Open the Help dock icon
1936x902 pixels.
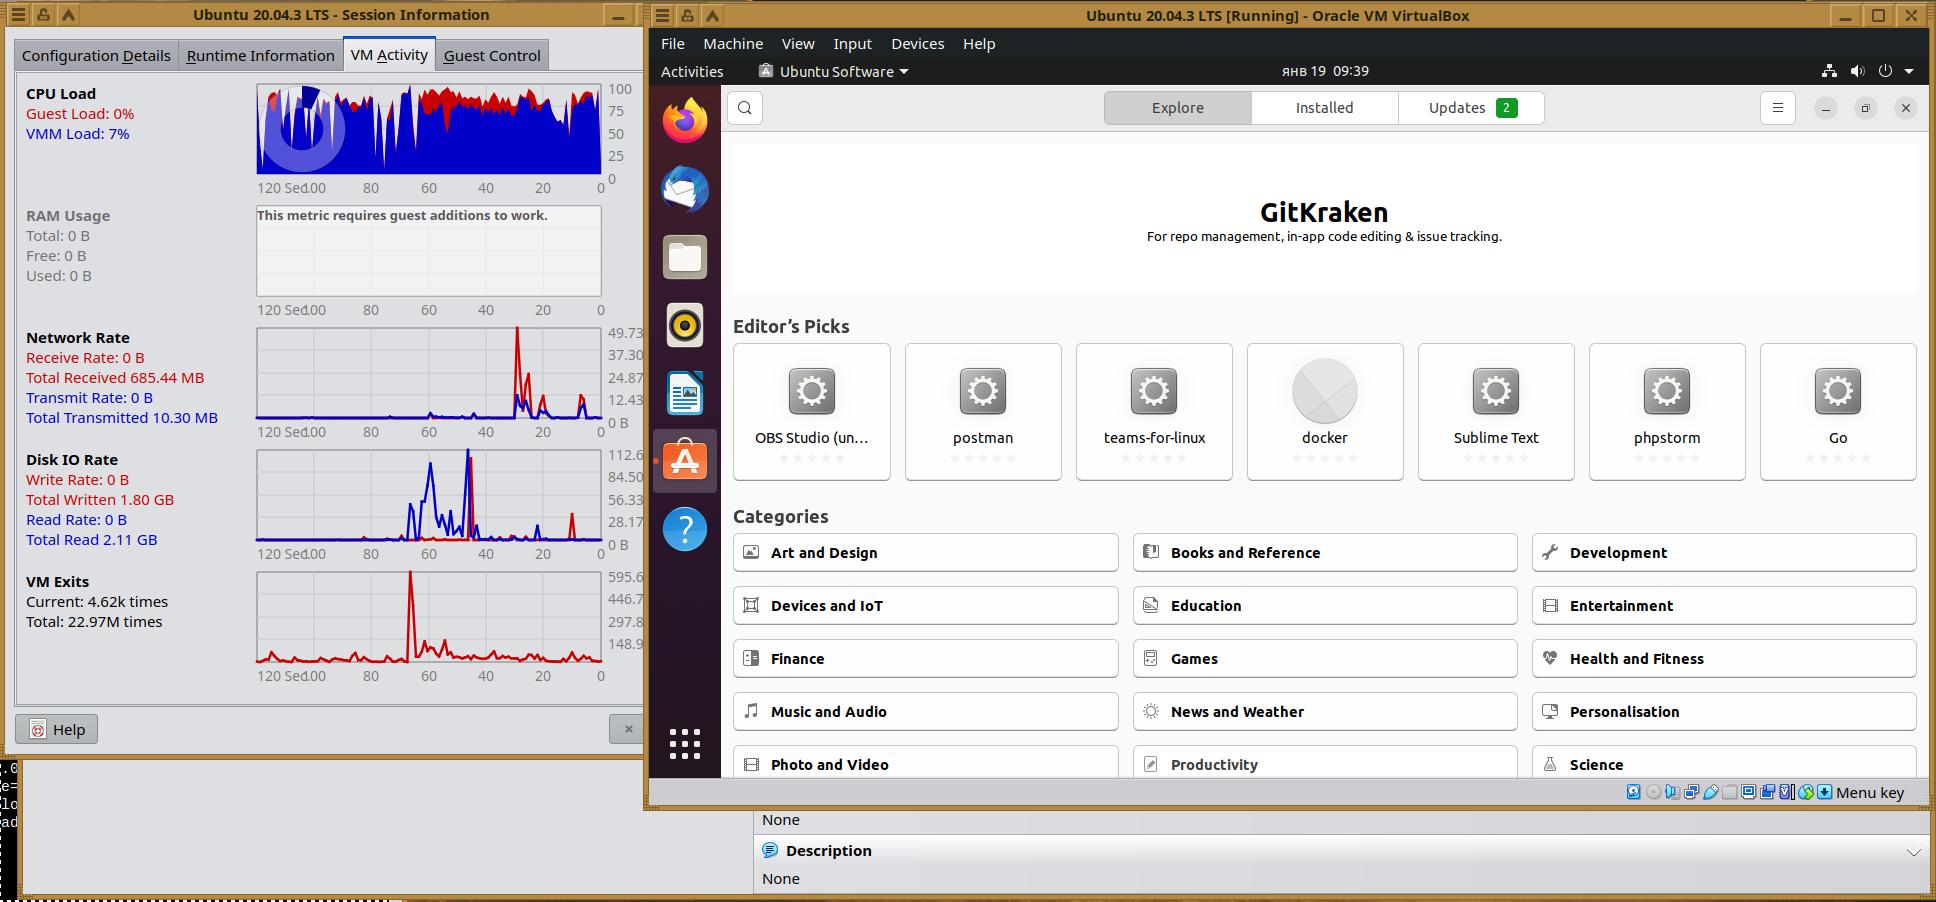tap(685, 529)
